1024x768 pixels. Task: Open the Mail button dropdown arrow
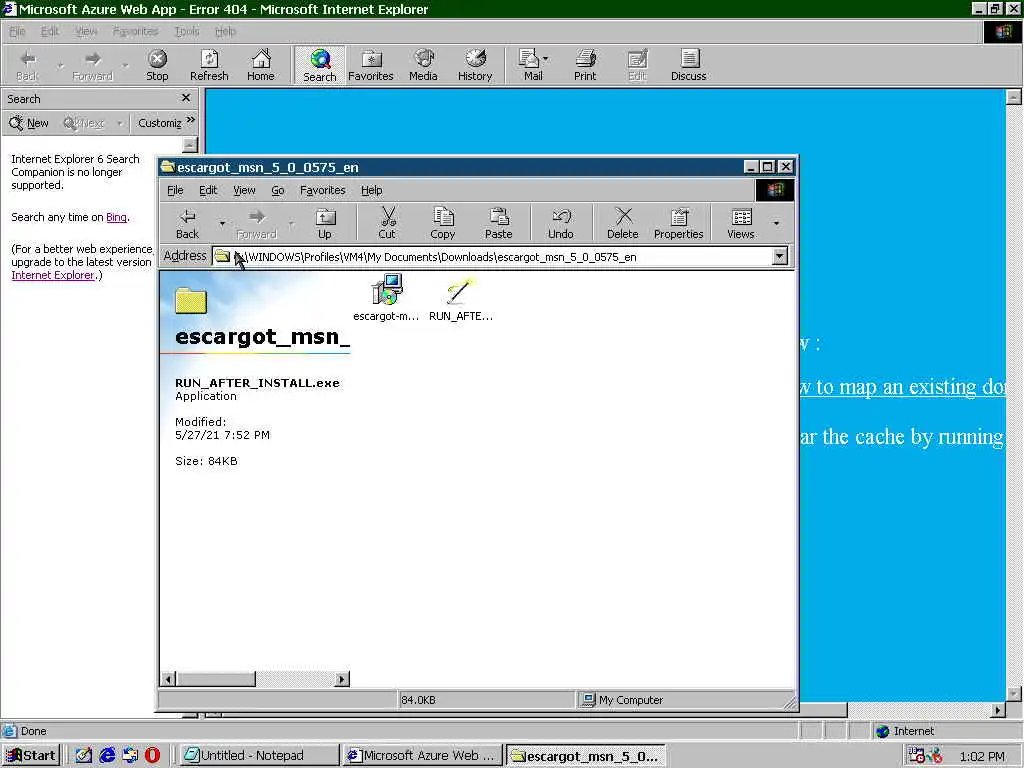[546, 59]
